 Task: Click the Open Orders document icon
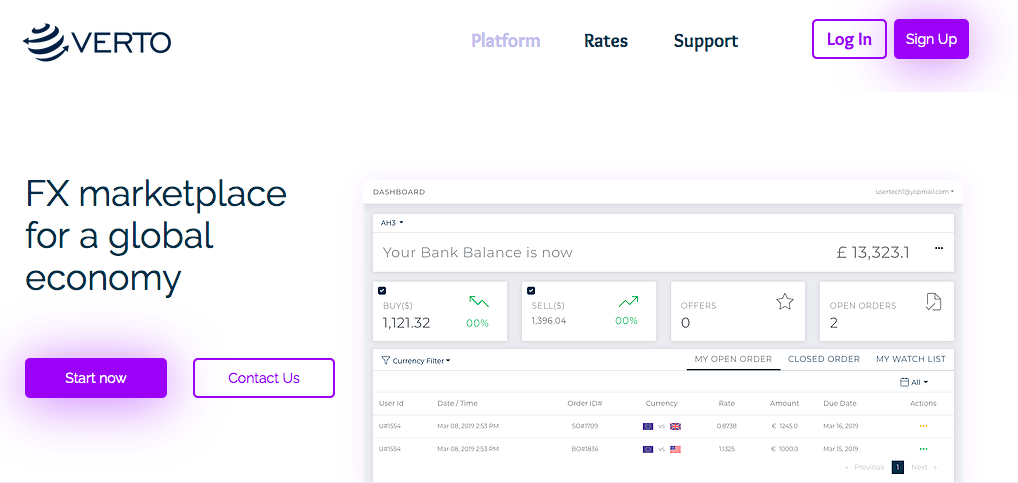pyautogui.click(x=933, y=302)
